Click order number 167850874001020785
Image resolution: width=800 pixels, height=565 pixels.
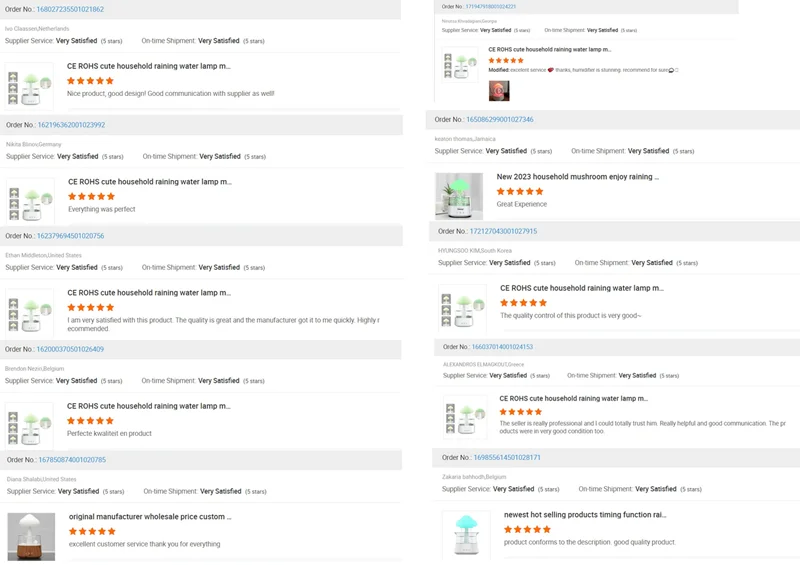[x=71, y=460]
